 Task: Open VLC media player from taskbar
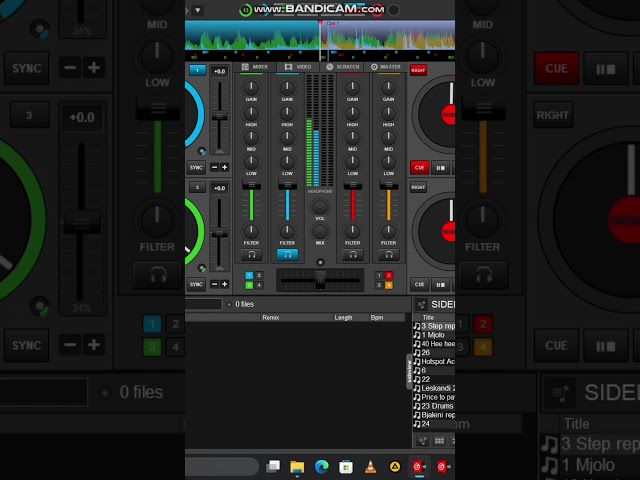pyautogui.click(x=371, y=467)
